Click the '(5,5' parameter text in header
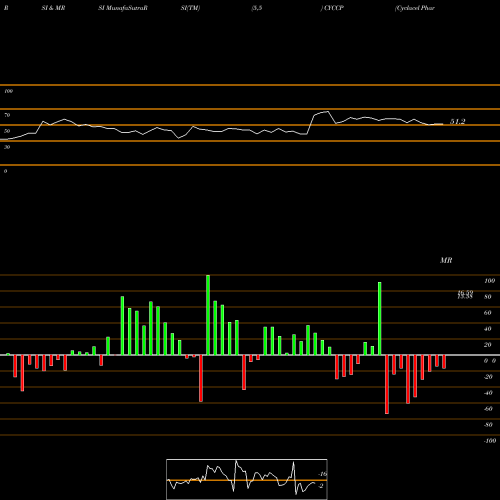Screen dimensions: 500x500 click(257, 8)
